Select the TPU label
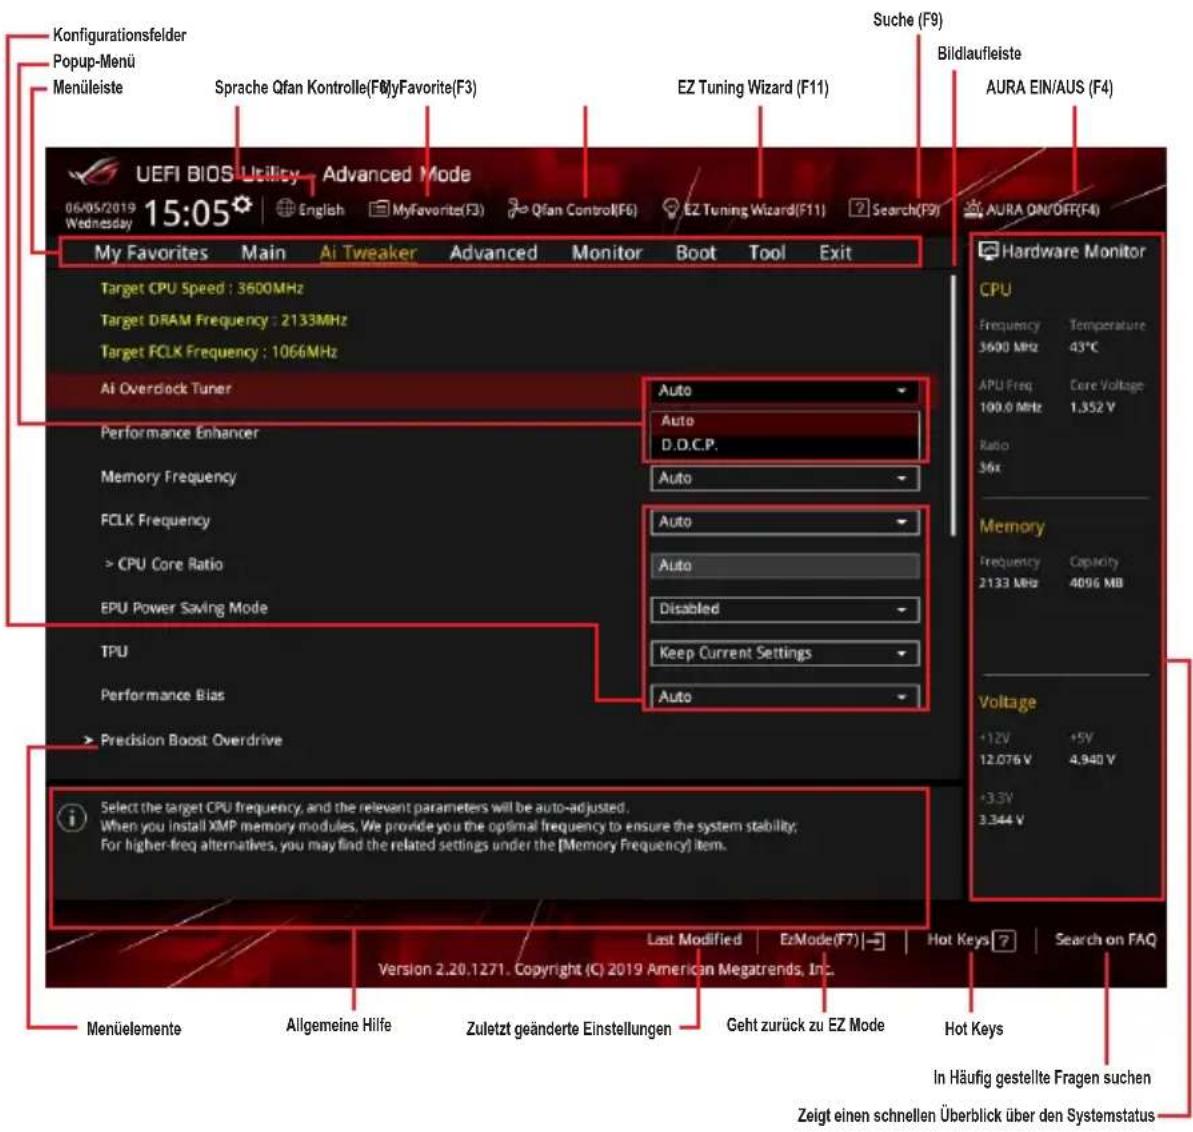1193x1132 pixels. pos(114,651)
